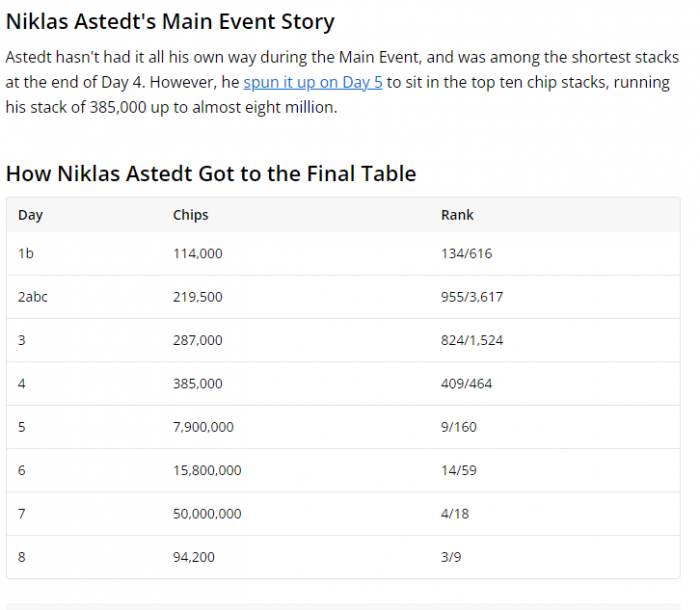Click the "Rank" column header
700x610 pixels.
(x=457, y=215)
